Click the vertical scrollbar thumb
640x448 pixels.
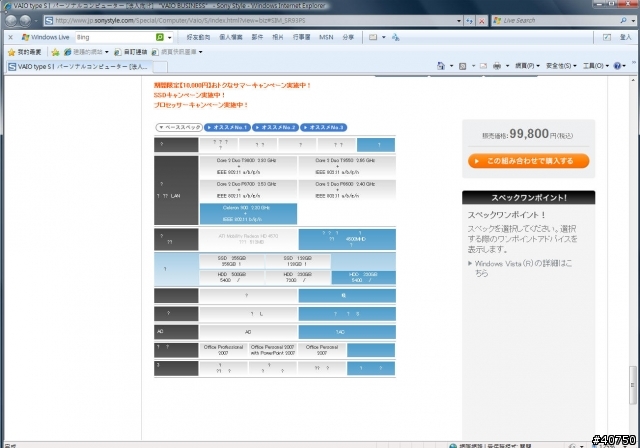[x=632, y=385]
